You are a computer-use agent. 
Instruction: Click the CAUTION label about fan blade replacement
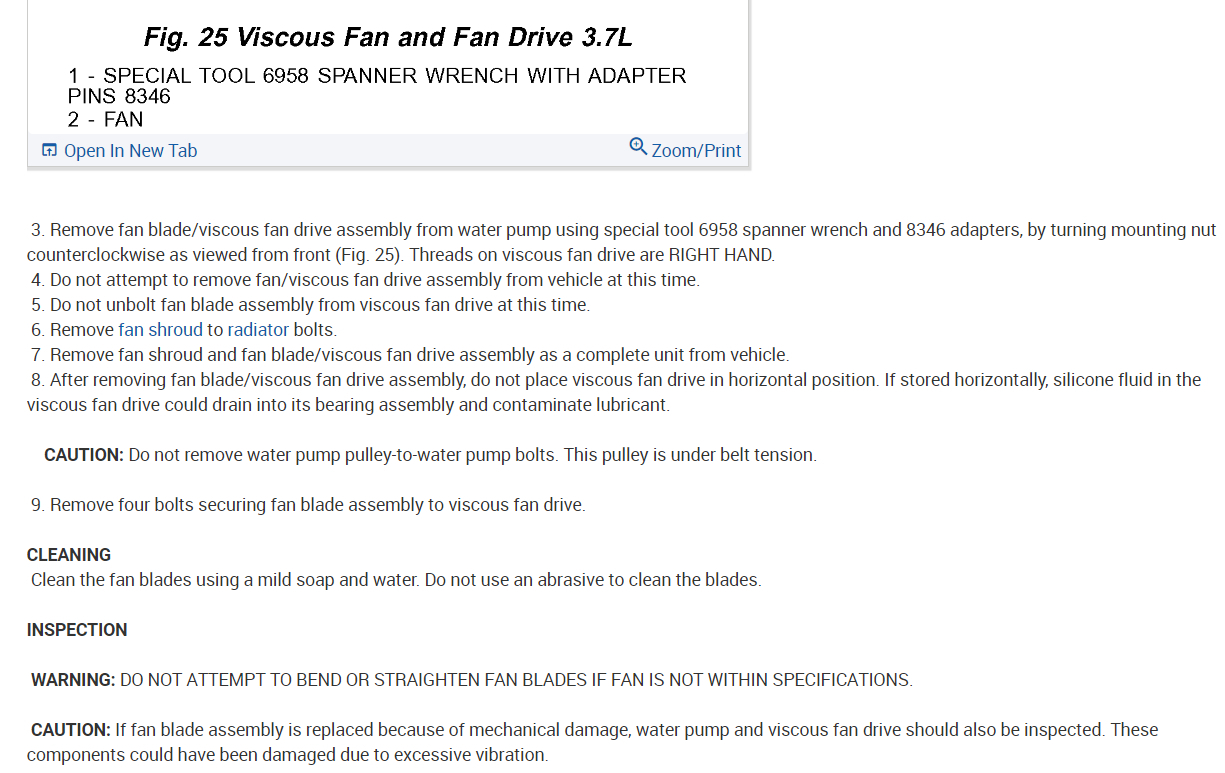[x=70, y=730]
